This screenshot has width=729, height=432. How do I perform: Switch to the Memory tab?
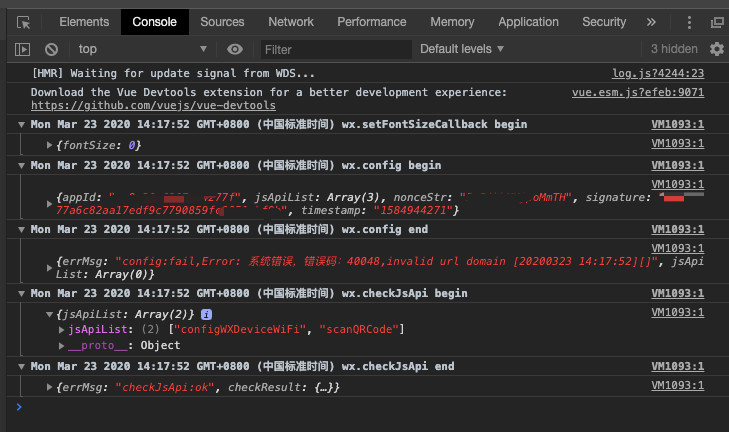(x=452, y=22)
